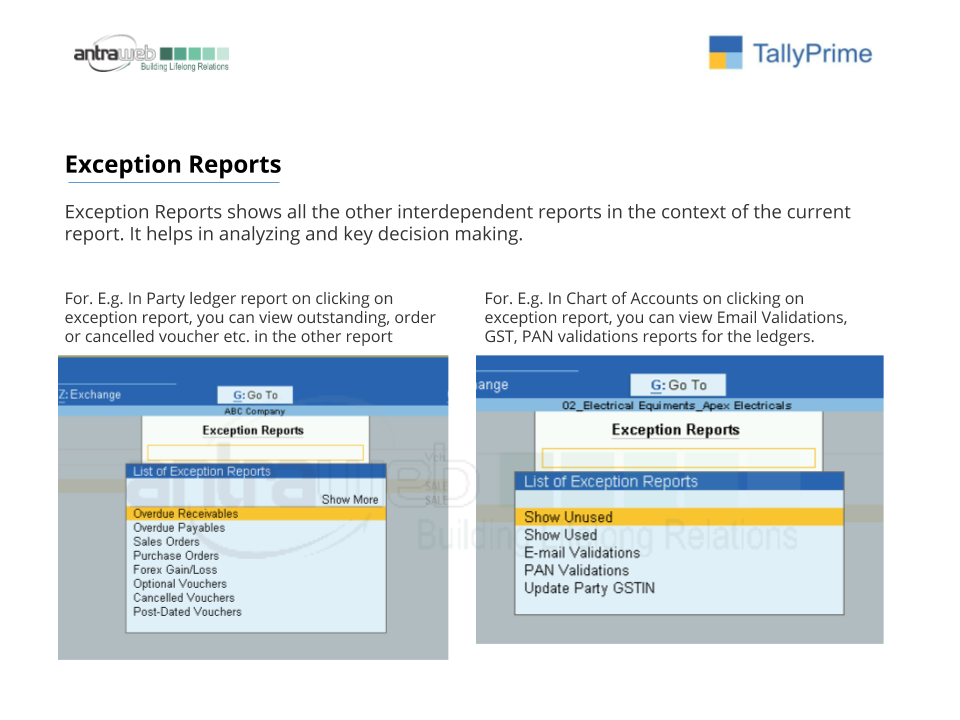Click G: Go To in left screenshot
Image resolution: width=960 pixels, height=720 pixels.
(x=255, y=395)
